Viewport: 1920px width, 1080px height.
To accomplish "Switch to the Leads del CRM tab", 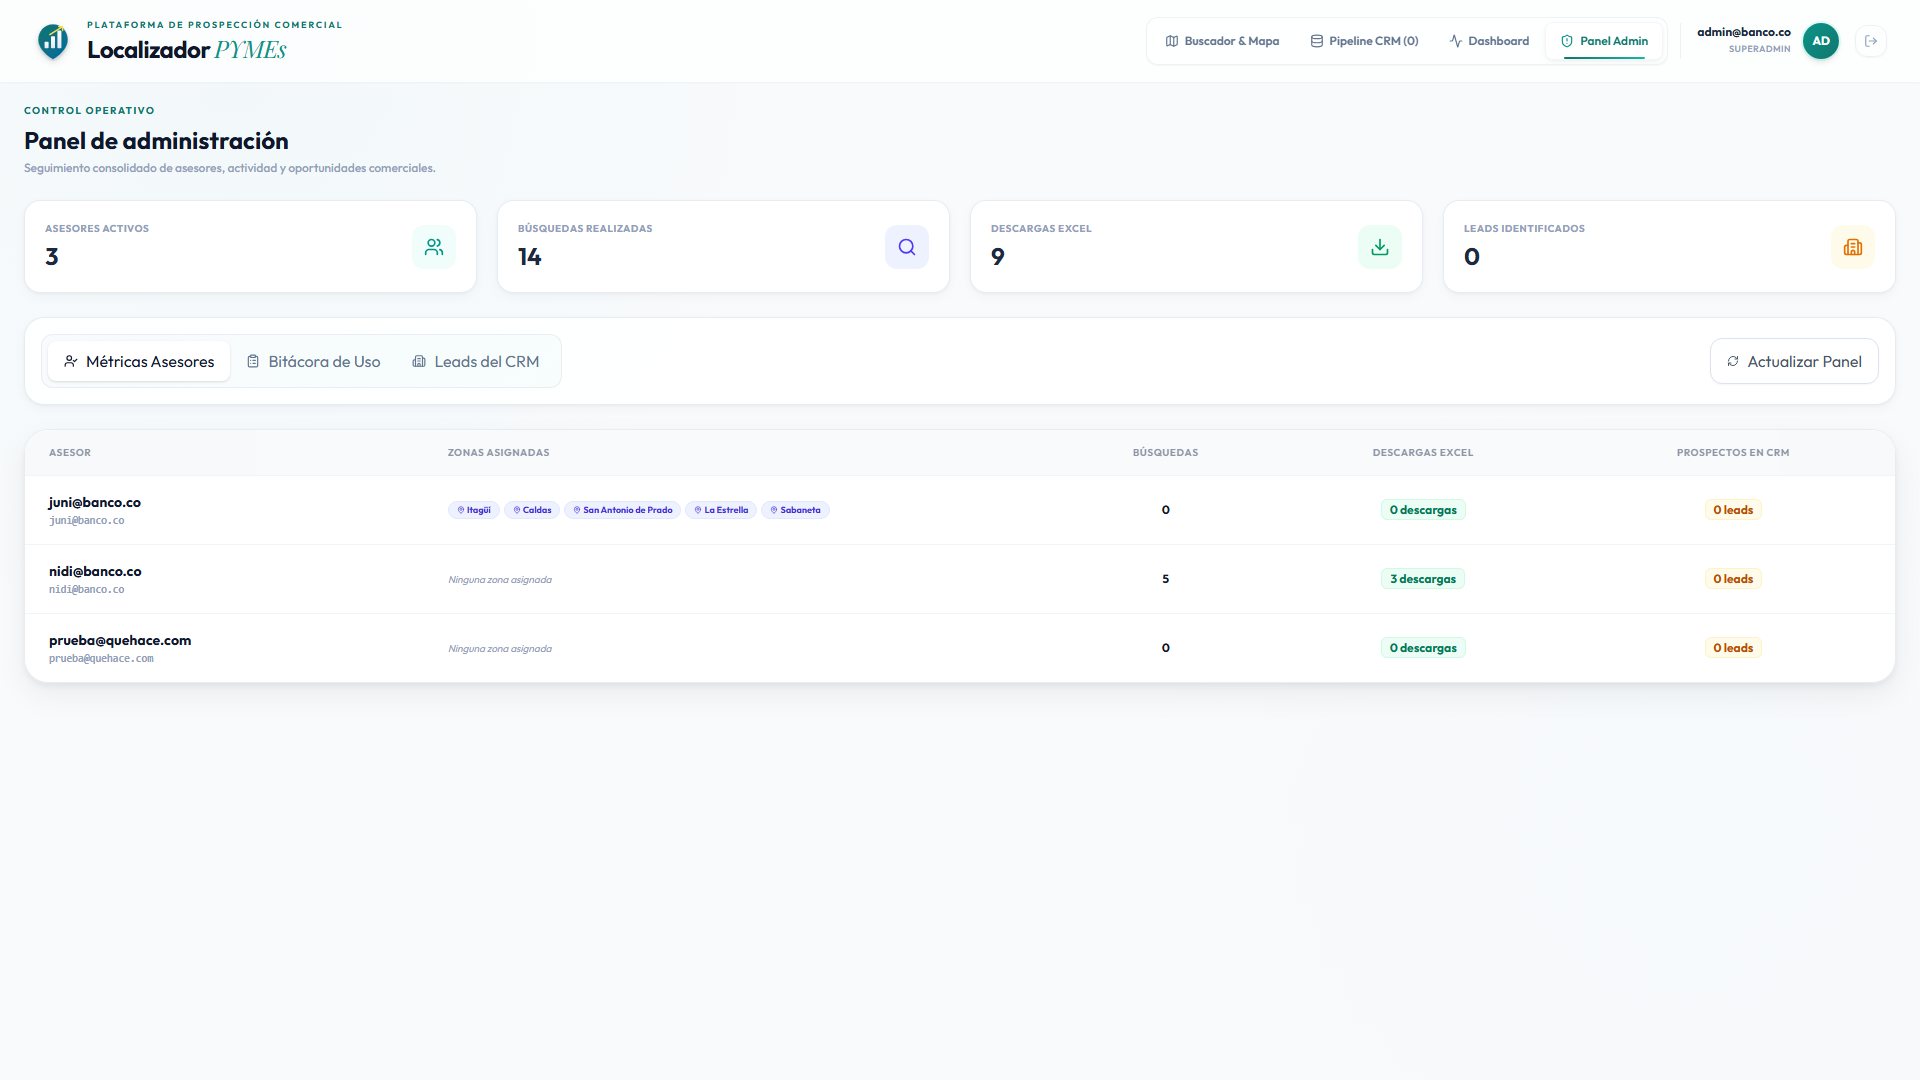I will pyautogui.click(x=476, y=361).
